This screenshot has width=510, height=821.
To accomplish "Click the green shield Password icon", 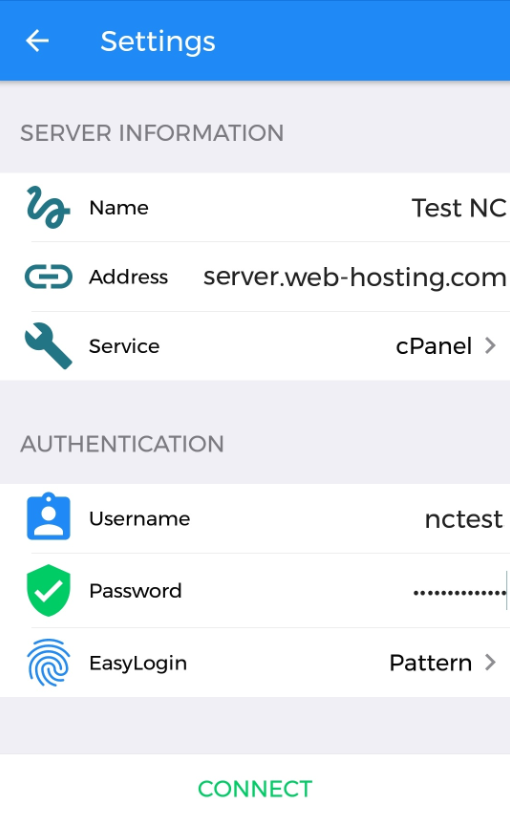I will (48, 590).
